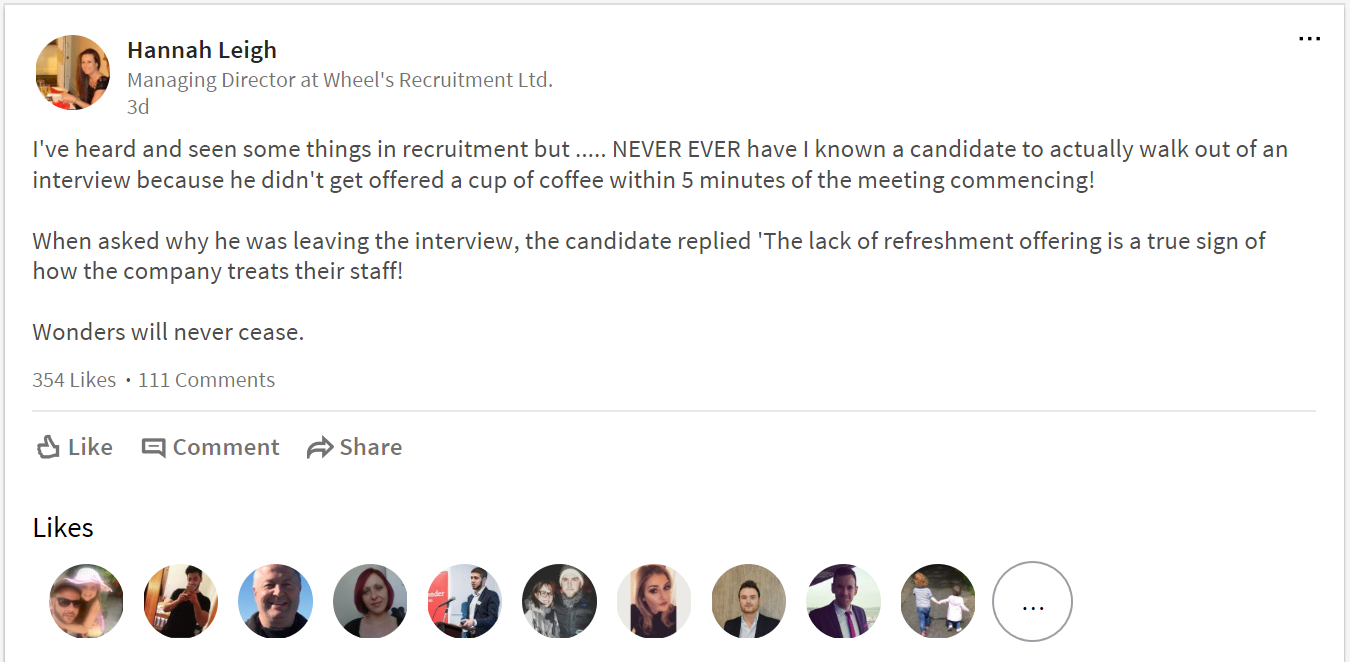This screenshot has height=662, width=1350.
Task: Click the avatar of man with pink tie
Action: pos(844,602)
